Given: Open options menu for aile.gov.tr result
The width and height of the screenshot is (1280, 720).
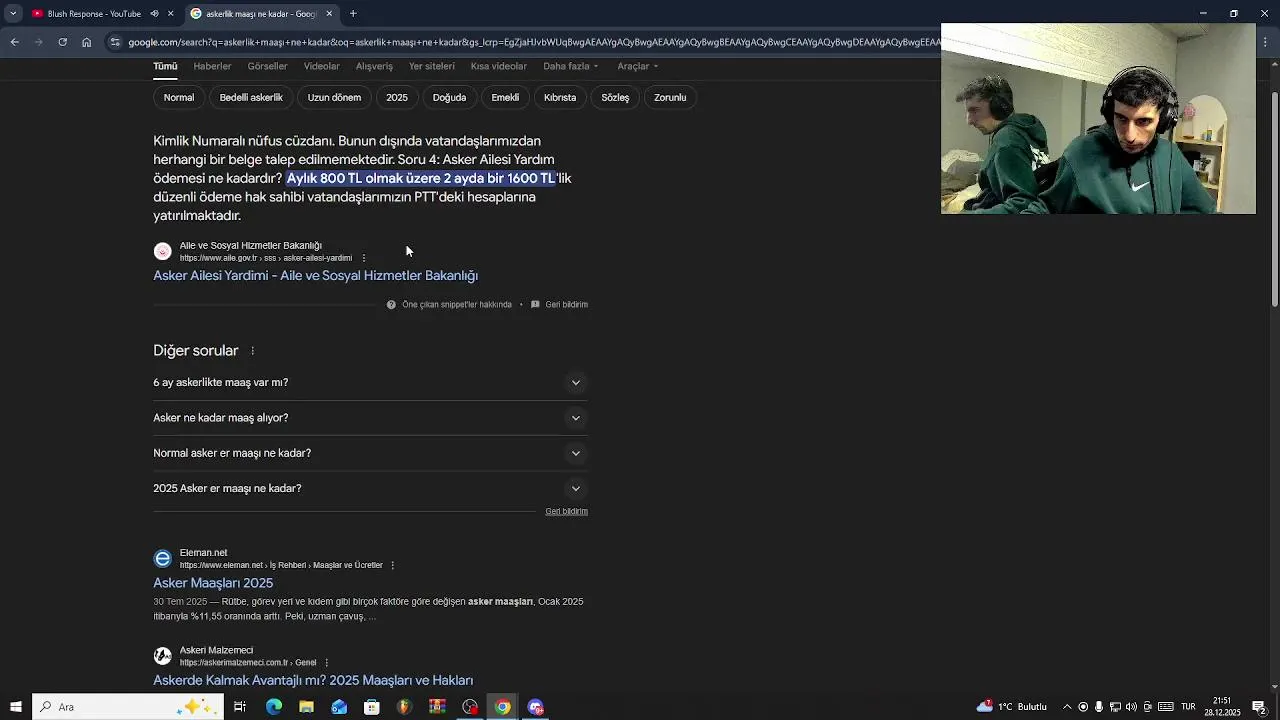Looking at the screenshot, I should (x=363, y=258).
